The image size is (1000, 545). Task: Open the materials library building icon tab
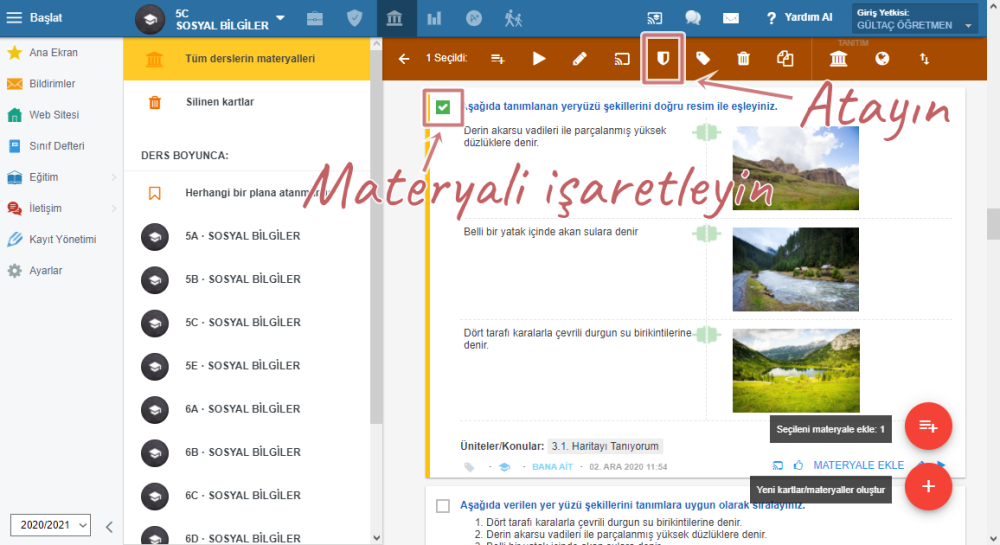tap(395, 18)
